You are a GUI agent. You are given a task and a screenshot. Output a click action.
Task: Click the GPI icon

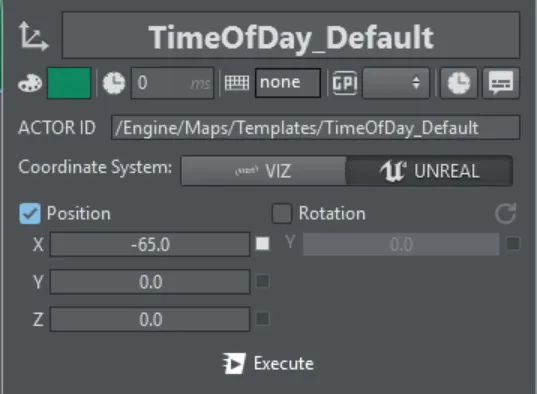[x=345, y=83]
